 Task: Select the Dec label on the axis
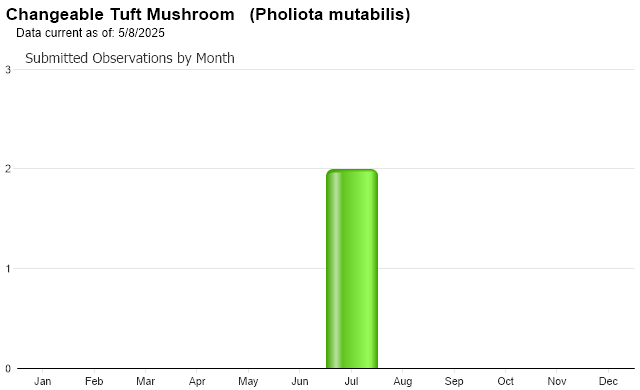click(x=608, y=381)
